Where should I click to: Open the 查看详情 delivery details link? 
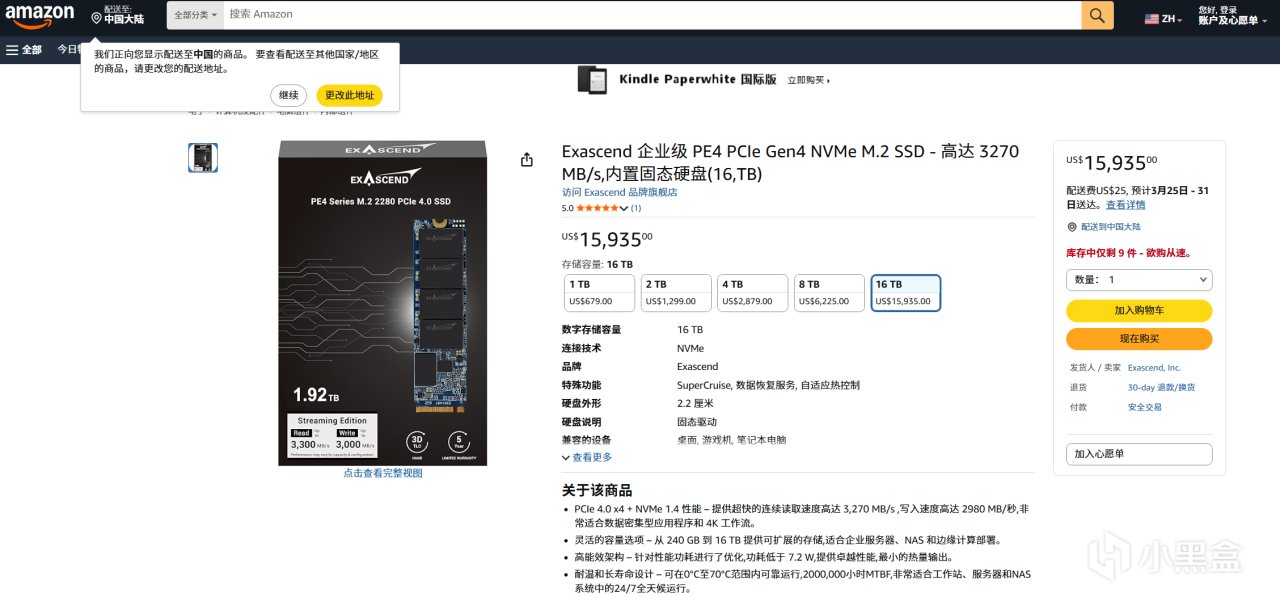click(1126, 205)
